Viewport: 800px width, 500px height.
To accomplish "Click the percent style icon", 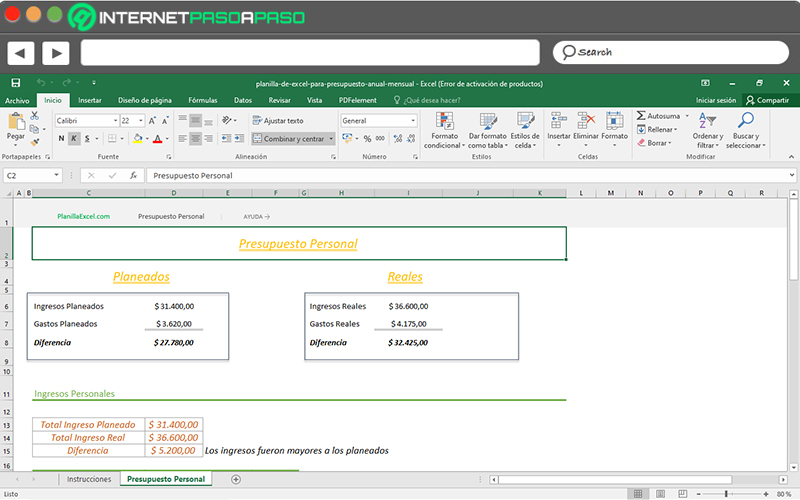I will [367, 138].
